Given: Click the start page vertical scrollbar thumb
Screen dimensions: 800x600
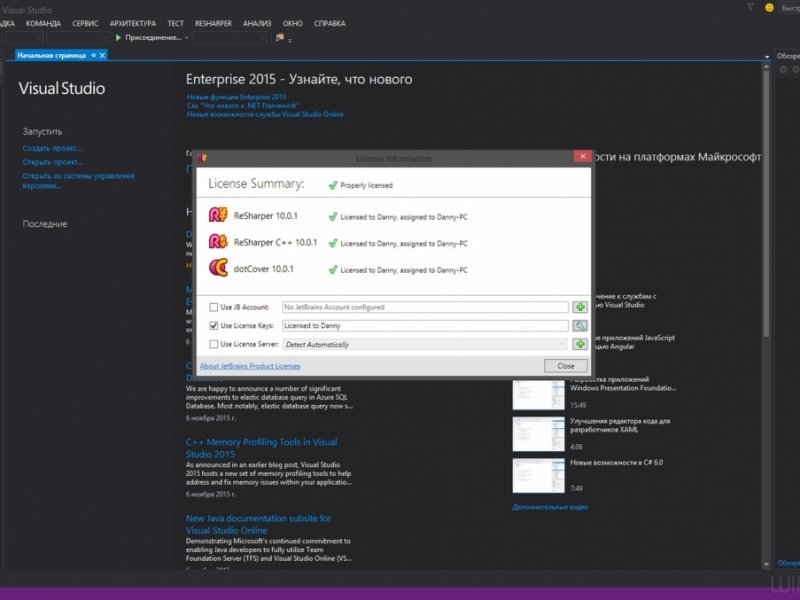Looking at the screenshot, I should pos(766,204).
